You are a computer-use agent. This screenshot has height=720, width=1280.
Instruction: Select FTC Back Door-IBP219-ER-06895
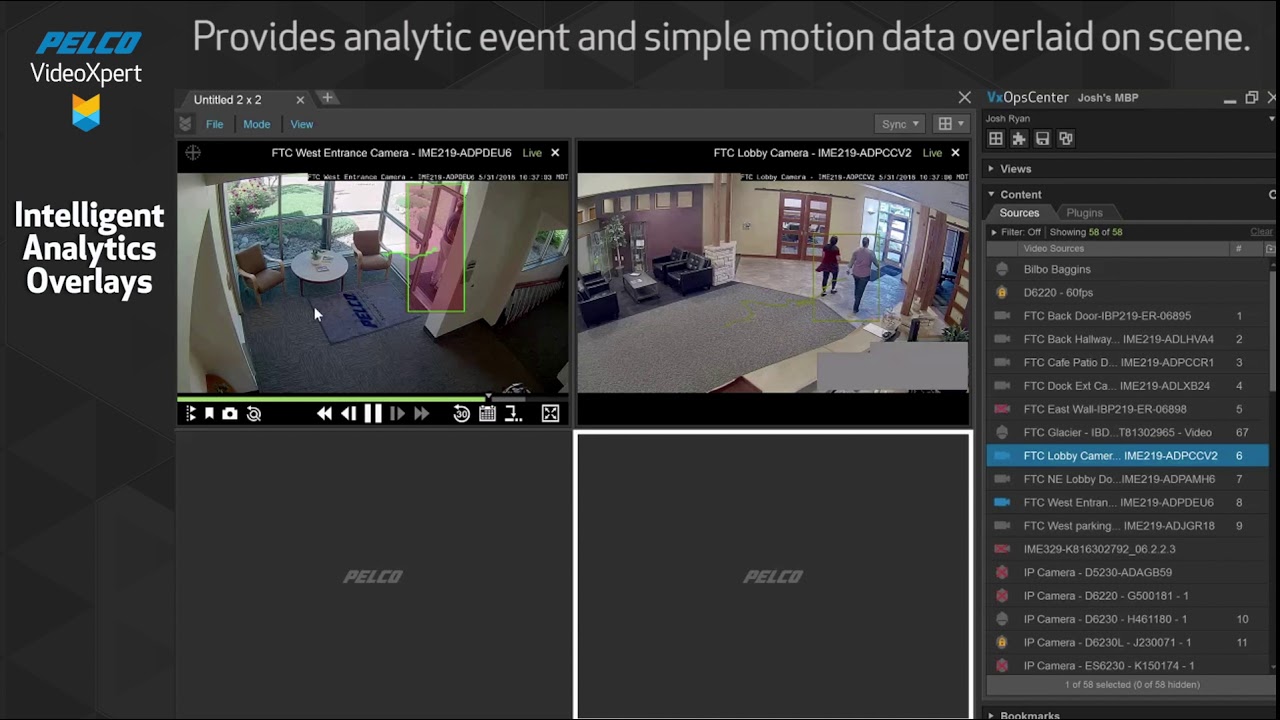point(1127,316)
